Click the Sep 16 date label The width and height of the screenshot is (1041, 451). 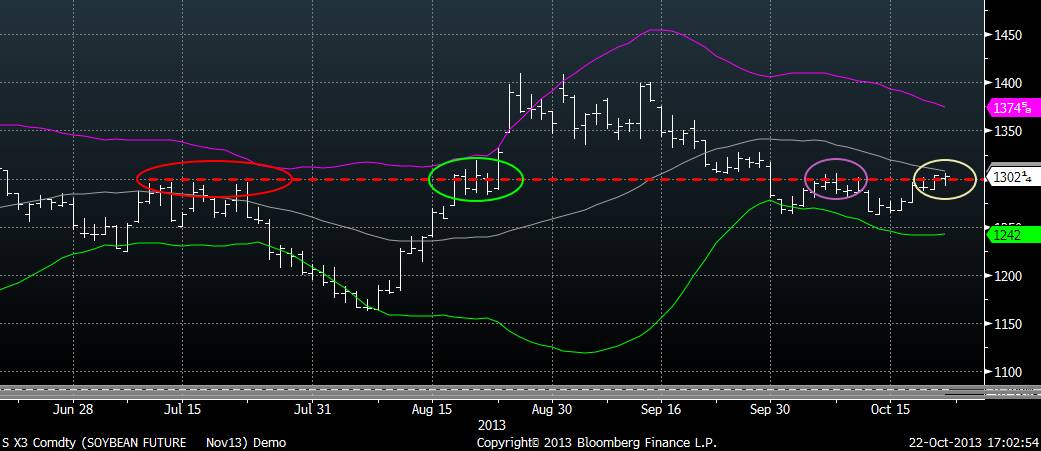click(x=661, y=409)
